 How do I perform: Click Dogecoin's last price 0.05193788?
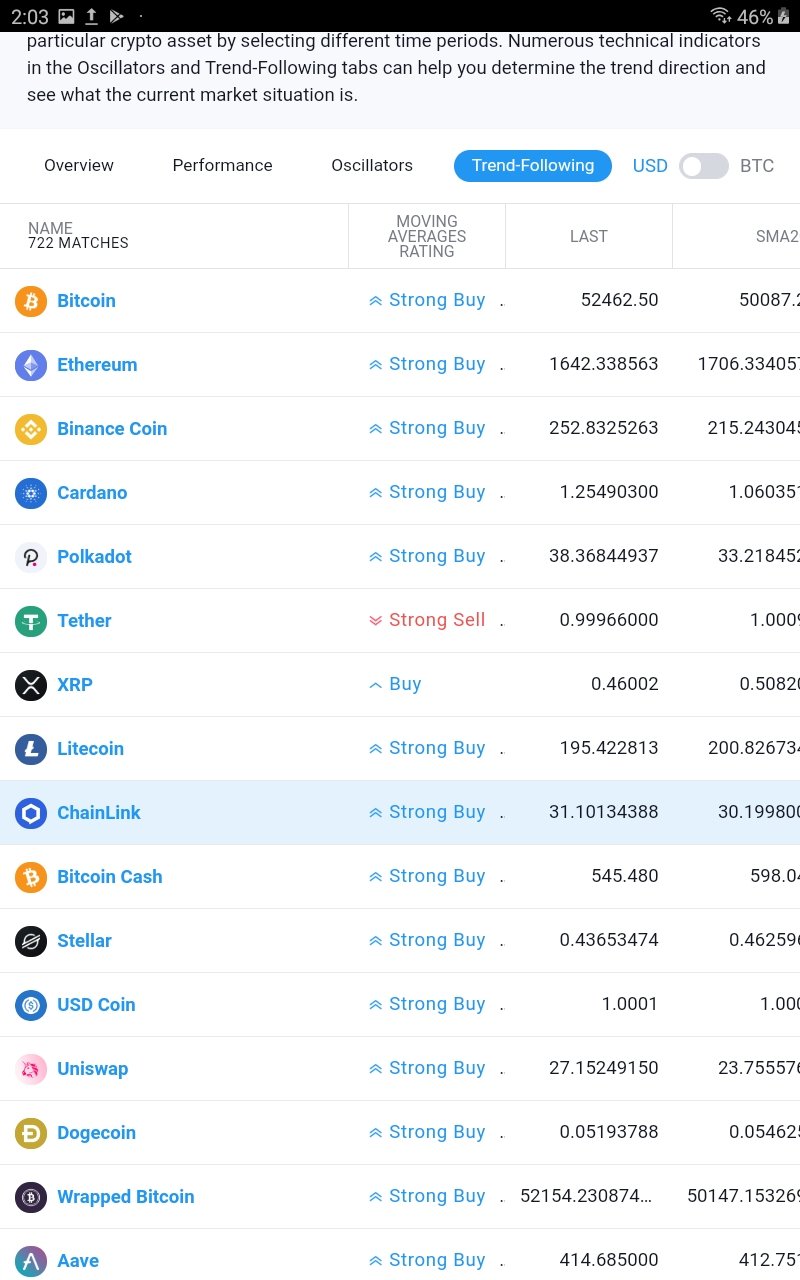click(609, 1132)
